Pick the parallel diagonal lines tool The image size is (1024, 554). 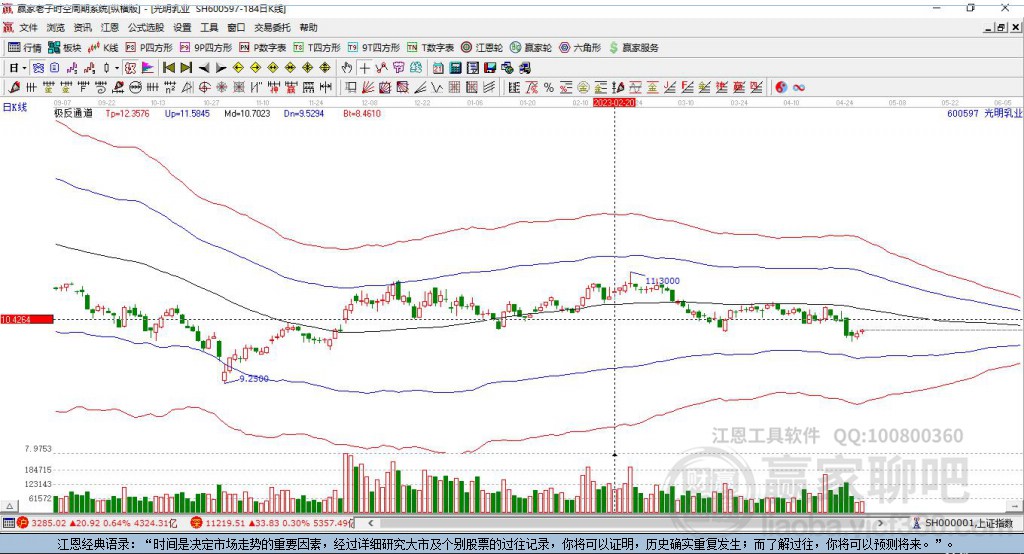(x=488, y=88)
